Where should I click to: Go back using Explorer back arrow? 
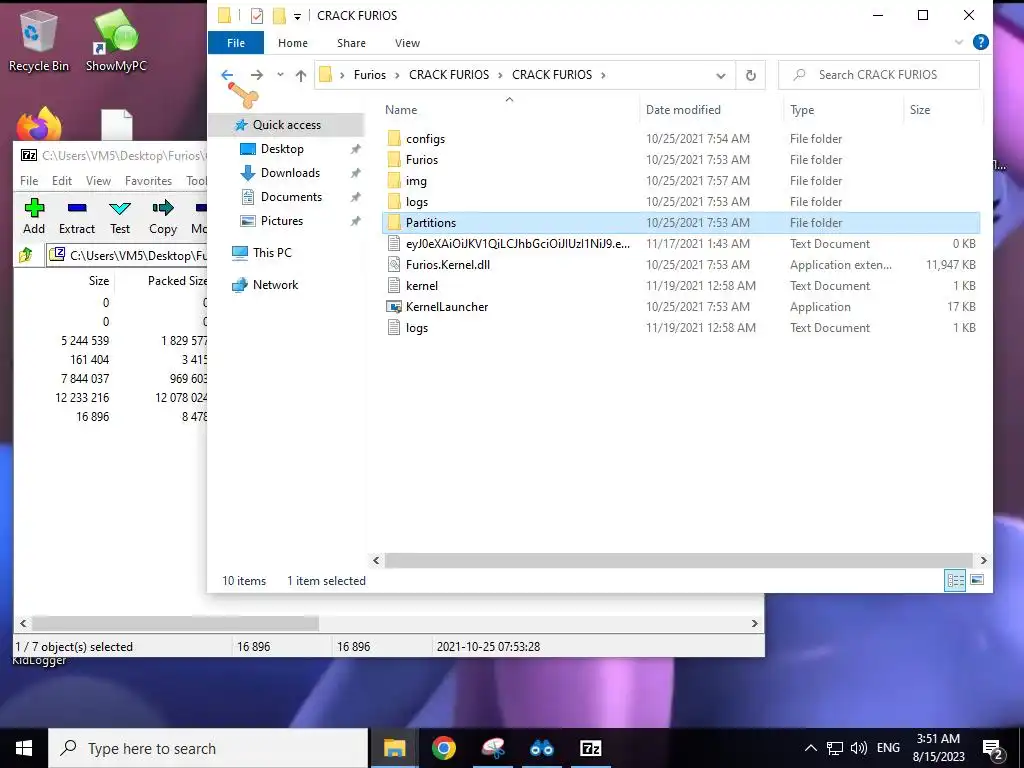pyautogui.click(x=227, y=75)
